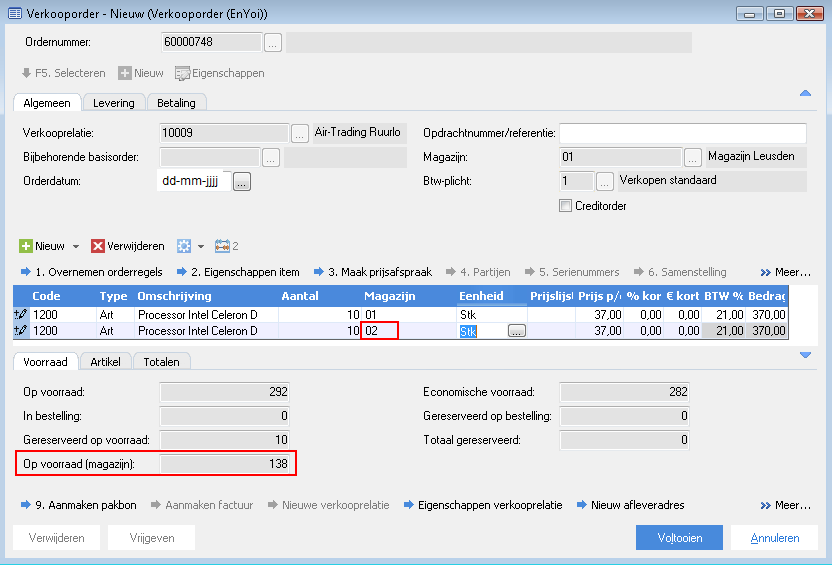Open the Voorraad tab
832x565 pixels.
click(46, 362)
